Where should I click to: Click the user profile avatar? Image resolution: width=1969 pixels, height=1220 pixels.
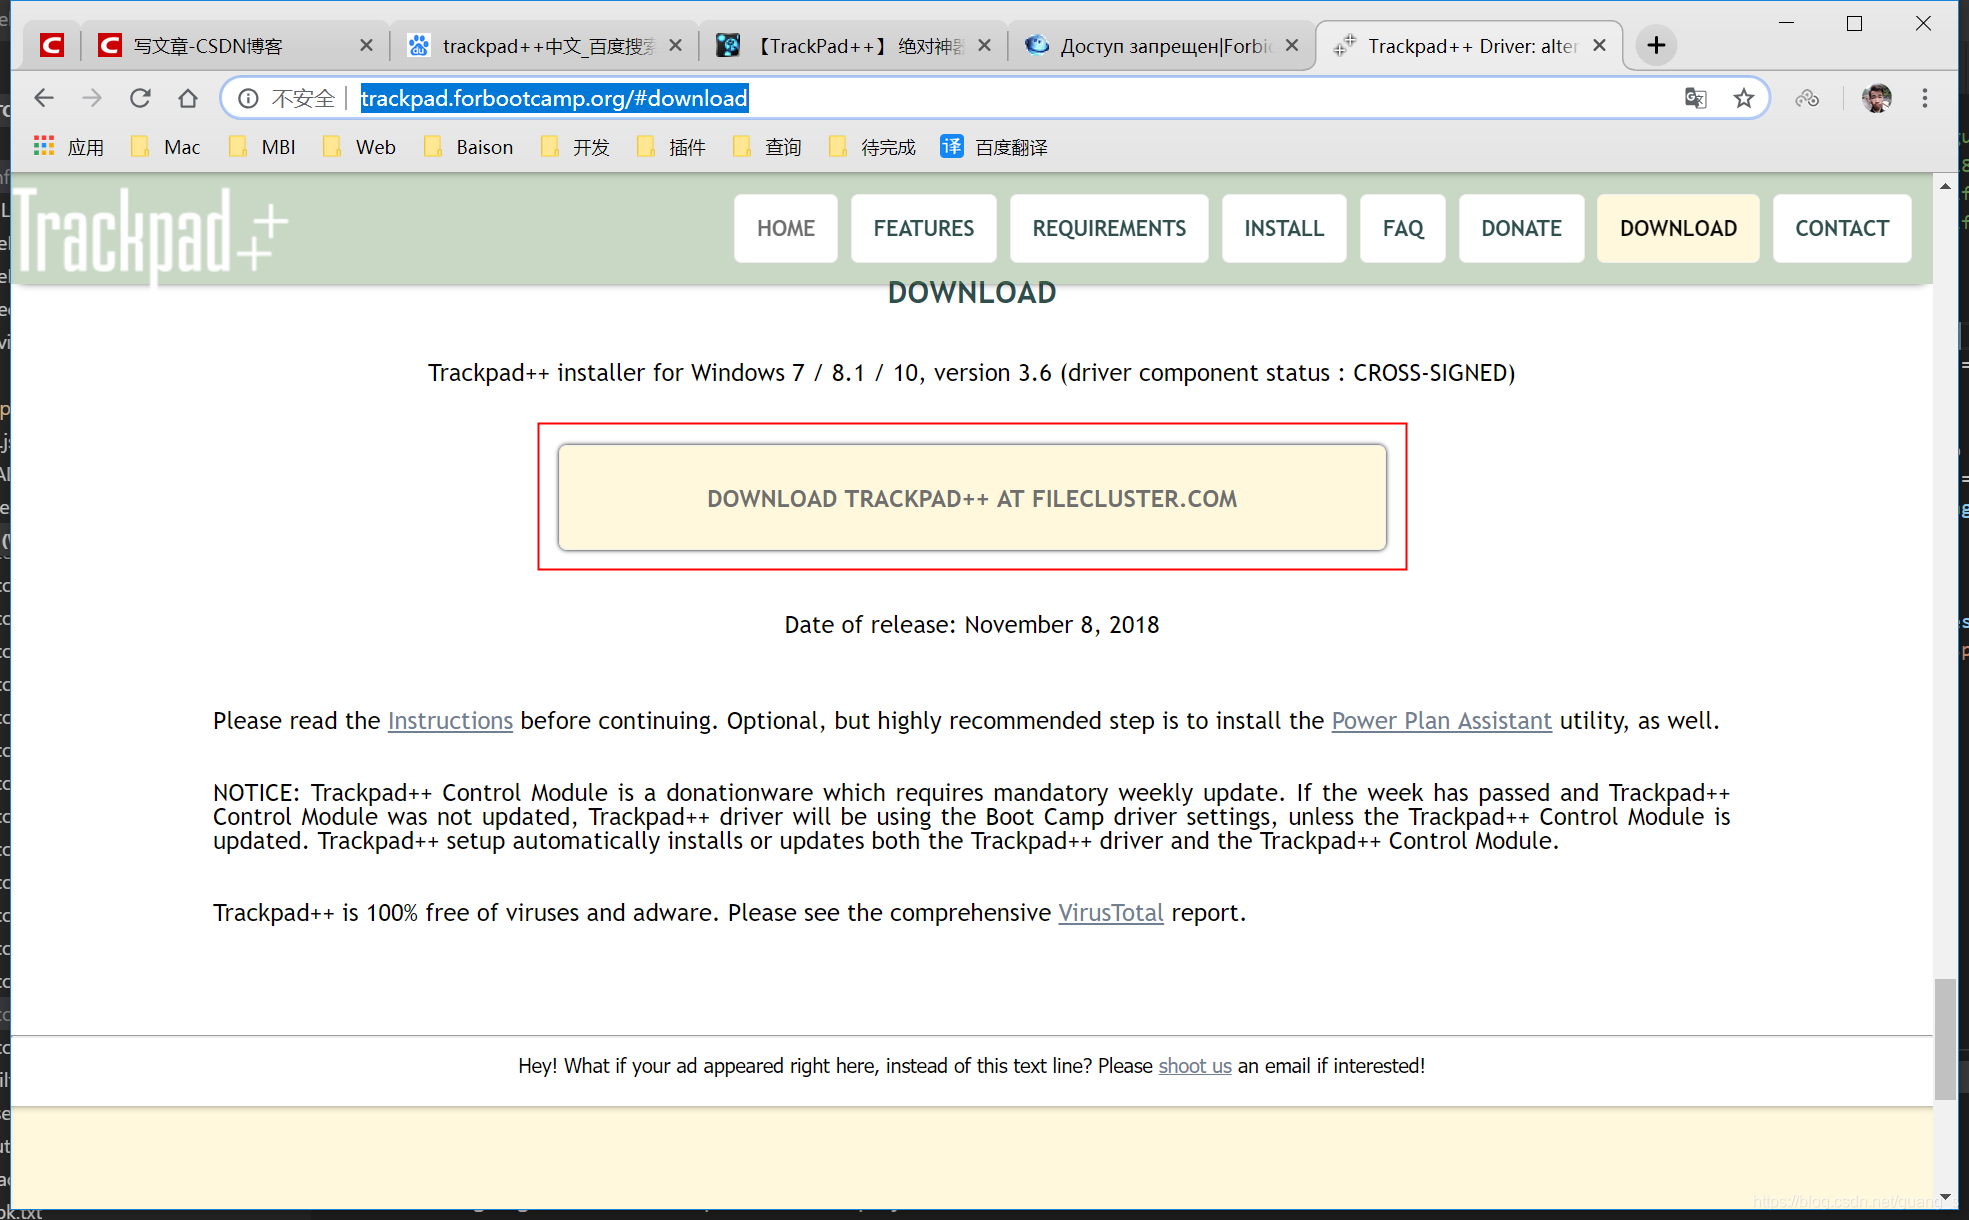(1876, 98)
